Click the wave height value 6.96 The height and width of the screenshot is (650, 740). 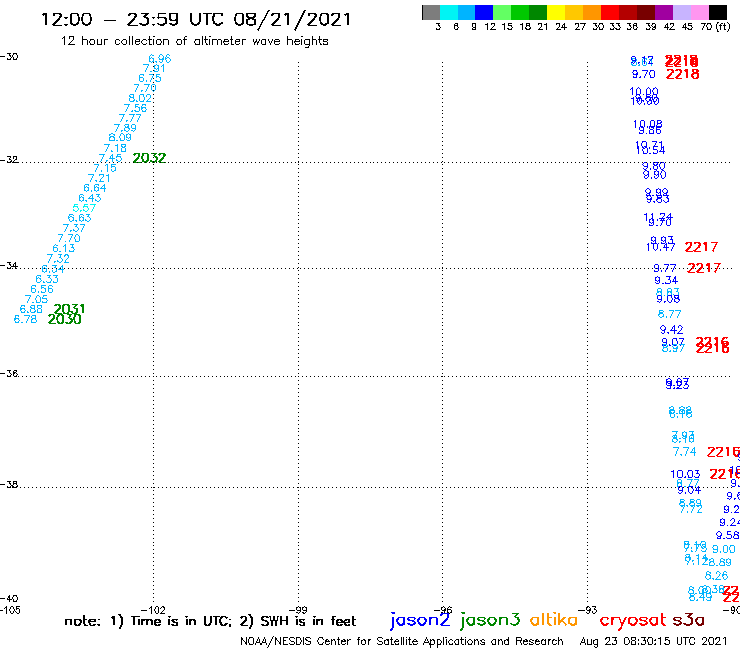tap(160, 59)
